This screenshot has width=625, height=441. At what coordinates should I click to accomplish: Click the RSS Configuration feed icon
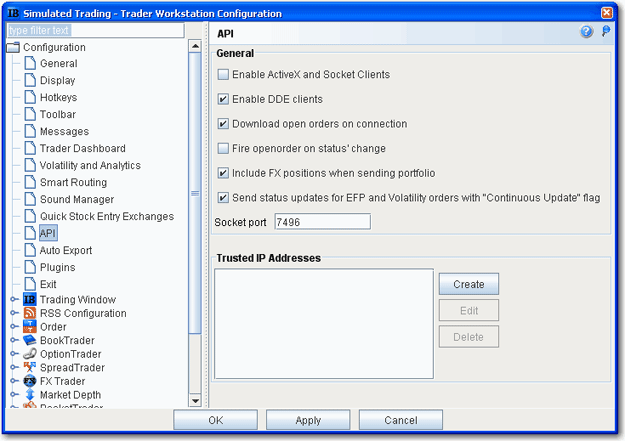tap(30, 313)
